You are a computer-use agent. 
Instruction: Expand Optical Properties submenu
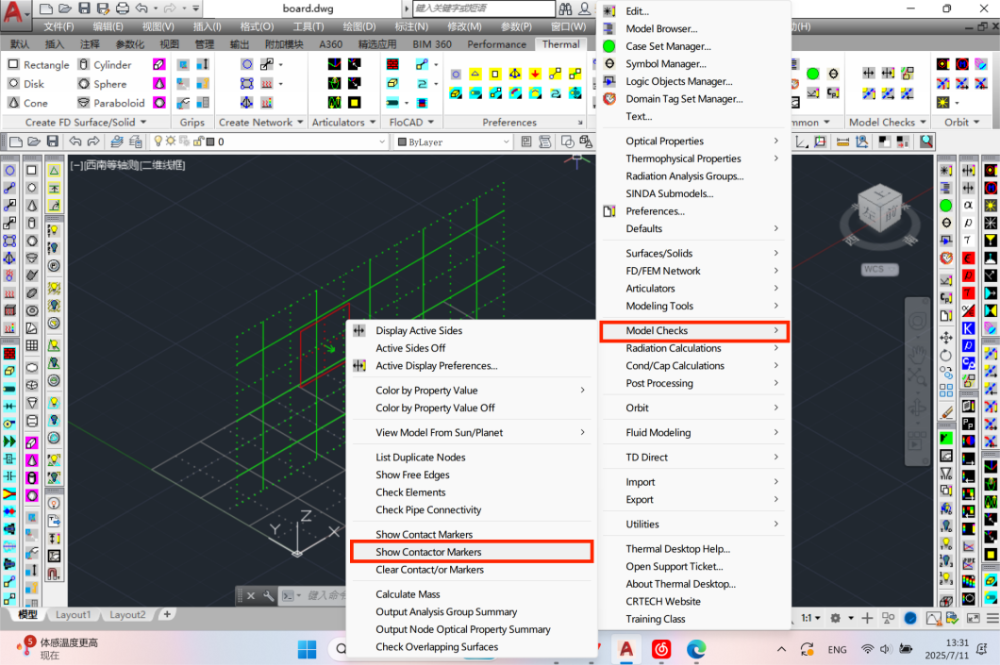click(x=695, y=141)
